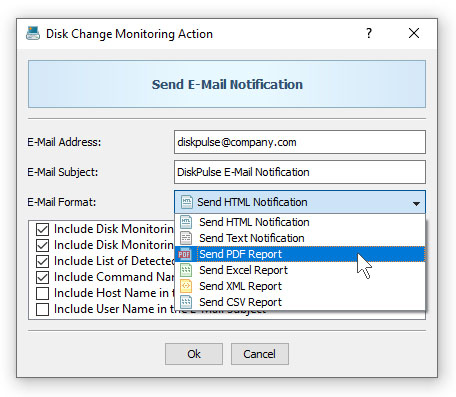Image resolution: width=456 pixels, height=397 pixels.
Task: Collapse E-Mail Format dropdown via arrow
Action: click(x=416, y=203)
